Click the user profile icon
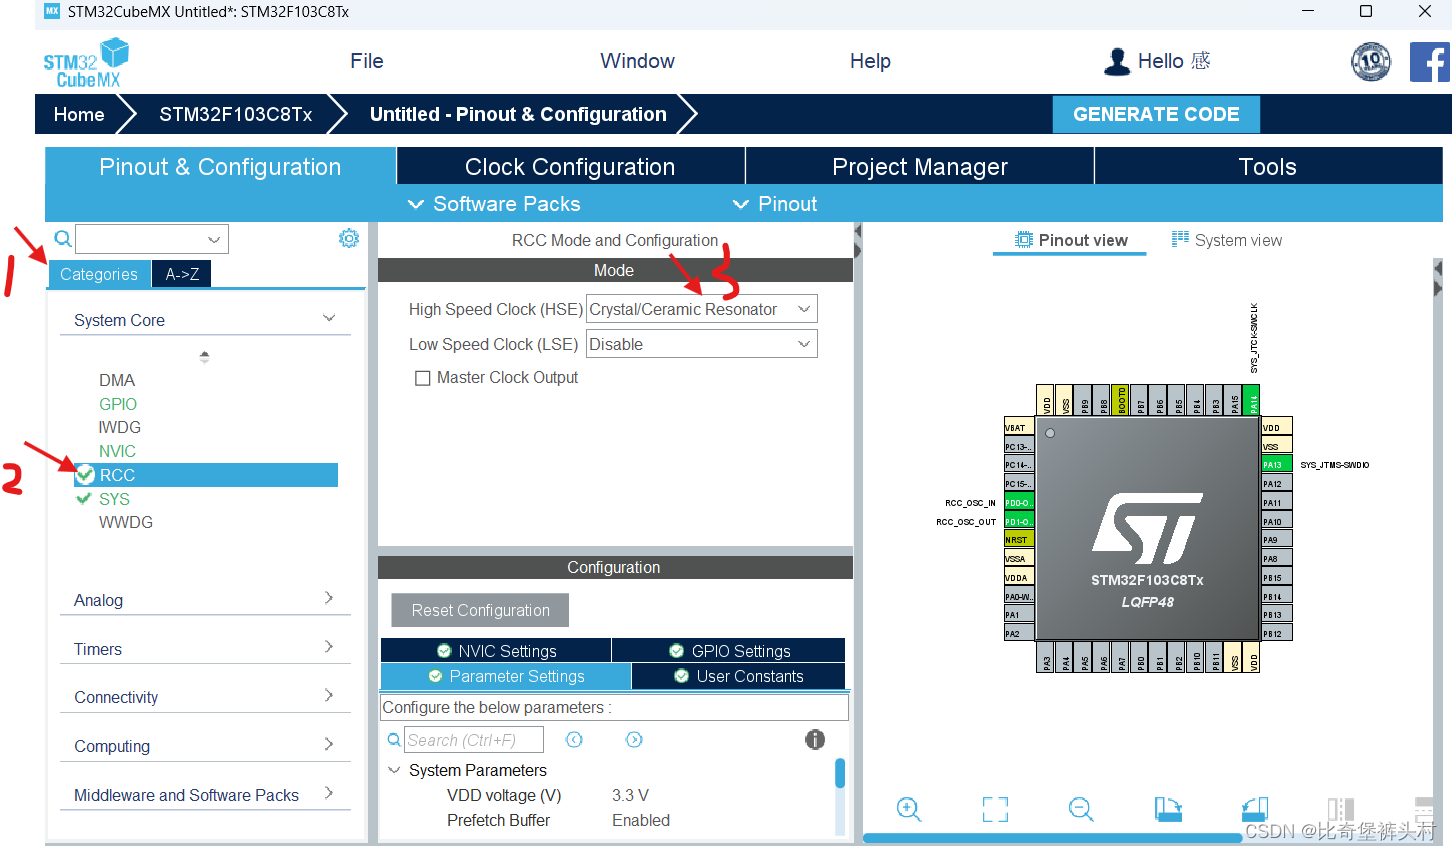Viewport: 1452px width, 850px height. click(1116, 62)
